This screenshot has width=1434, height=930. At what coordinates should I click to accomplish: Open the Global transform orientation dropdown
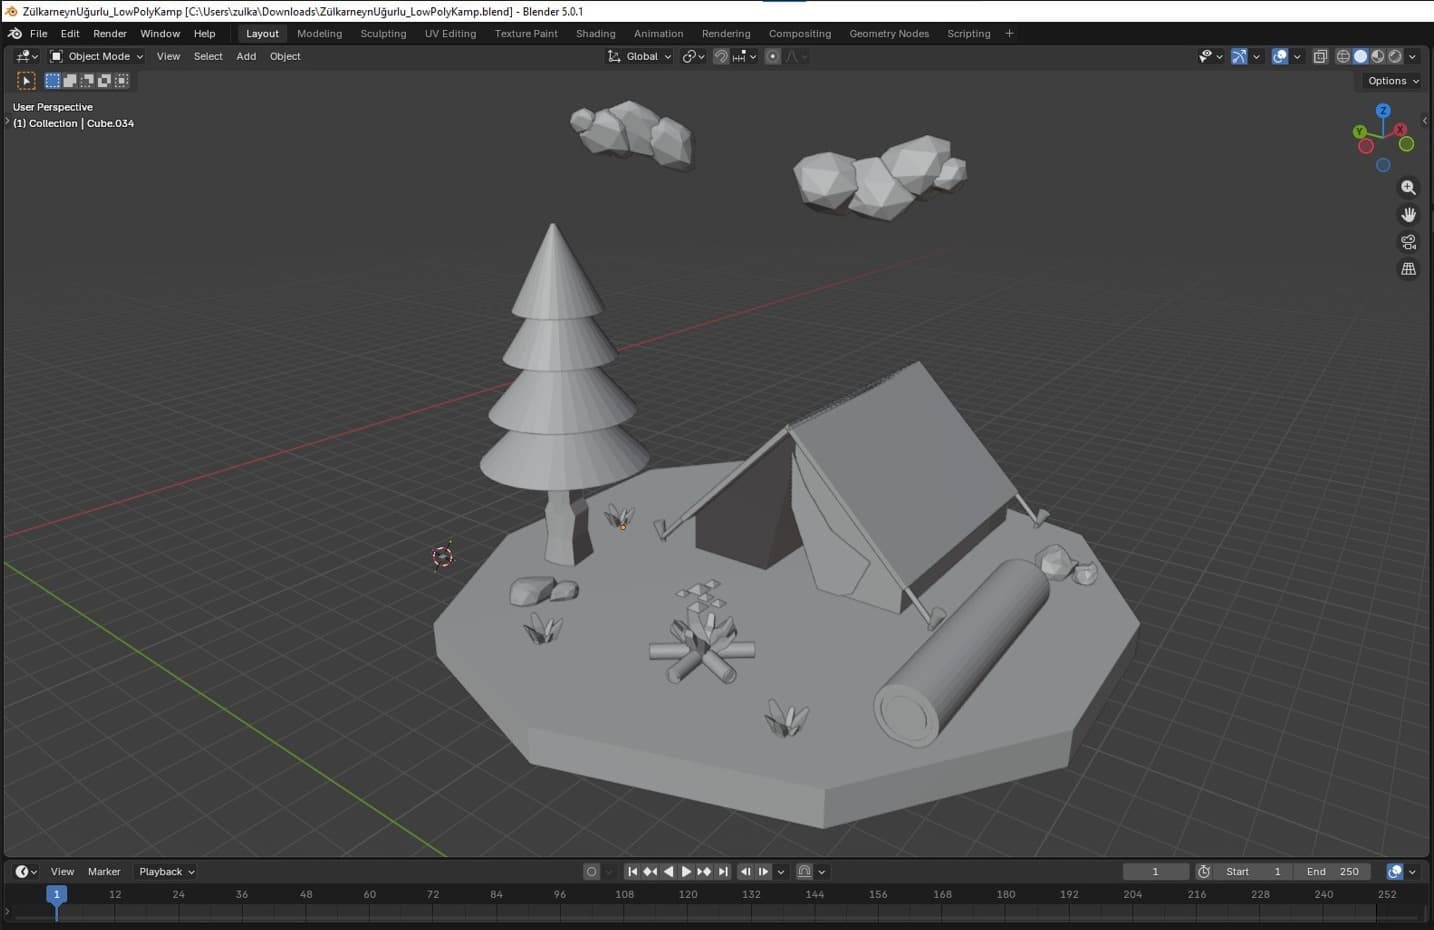coord(639,56)
